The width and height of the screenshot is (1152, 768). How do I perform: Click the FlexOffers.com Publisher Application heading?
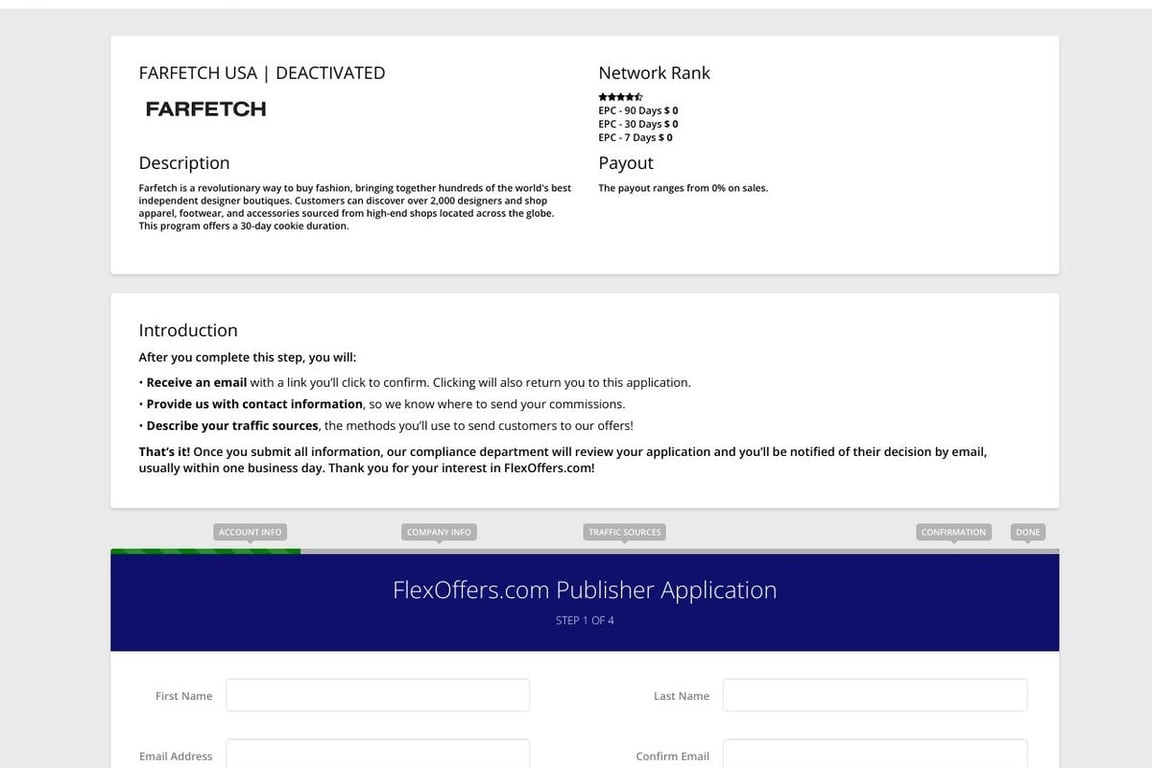585,589
